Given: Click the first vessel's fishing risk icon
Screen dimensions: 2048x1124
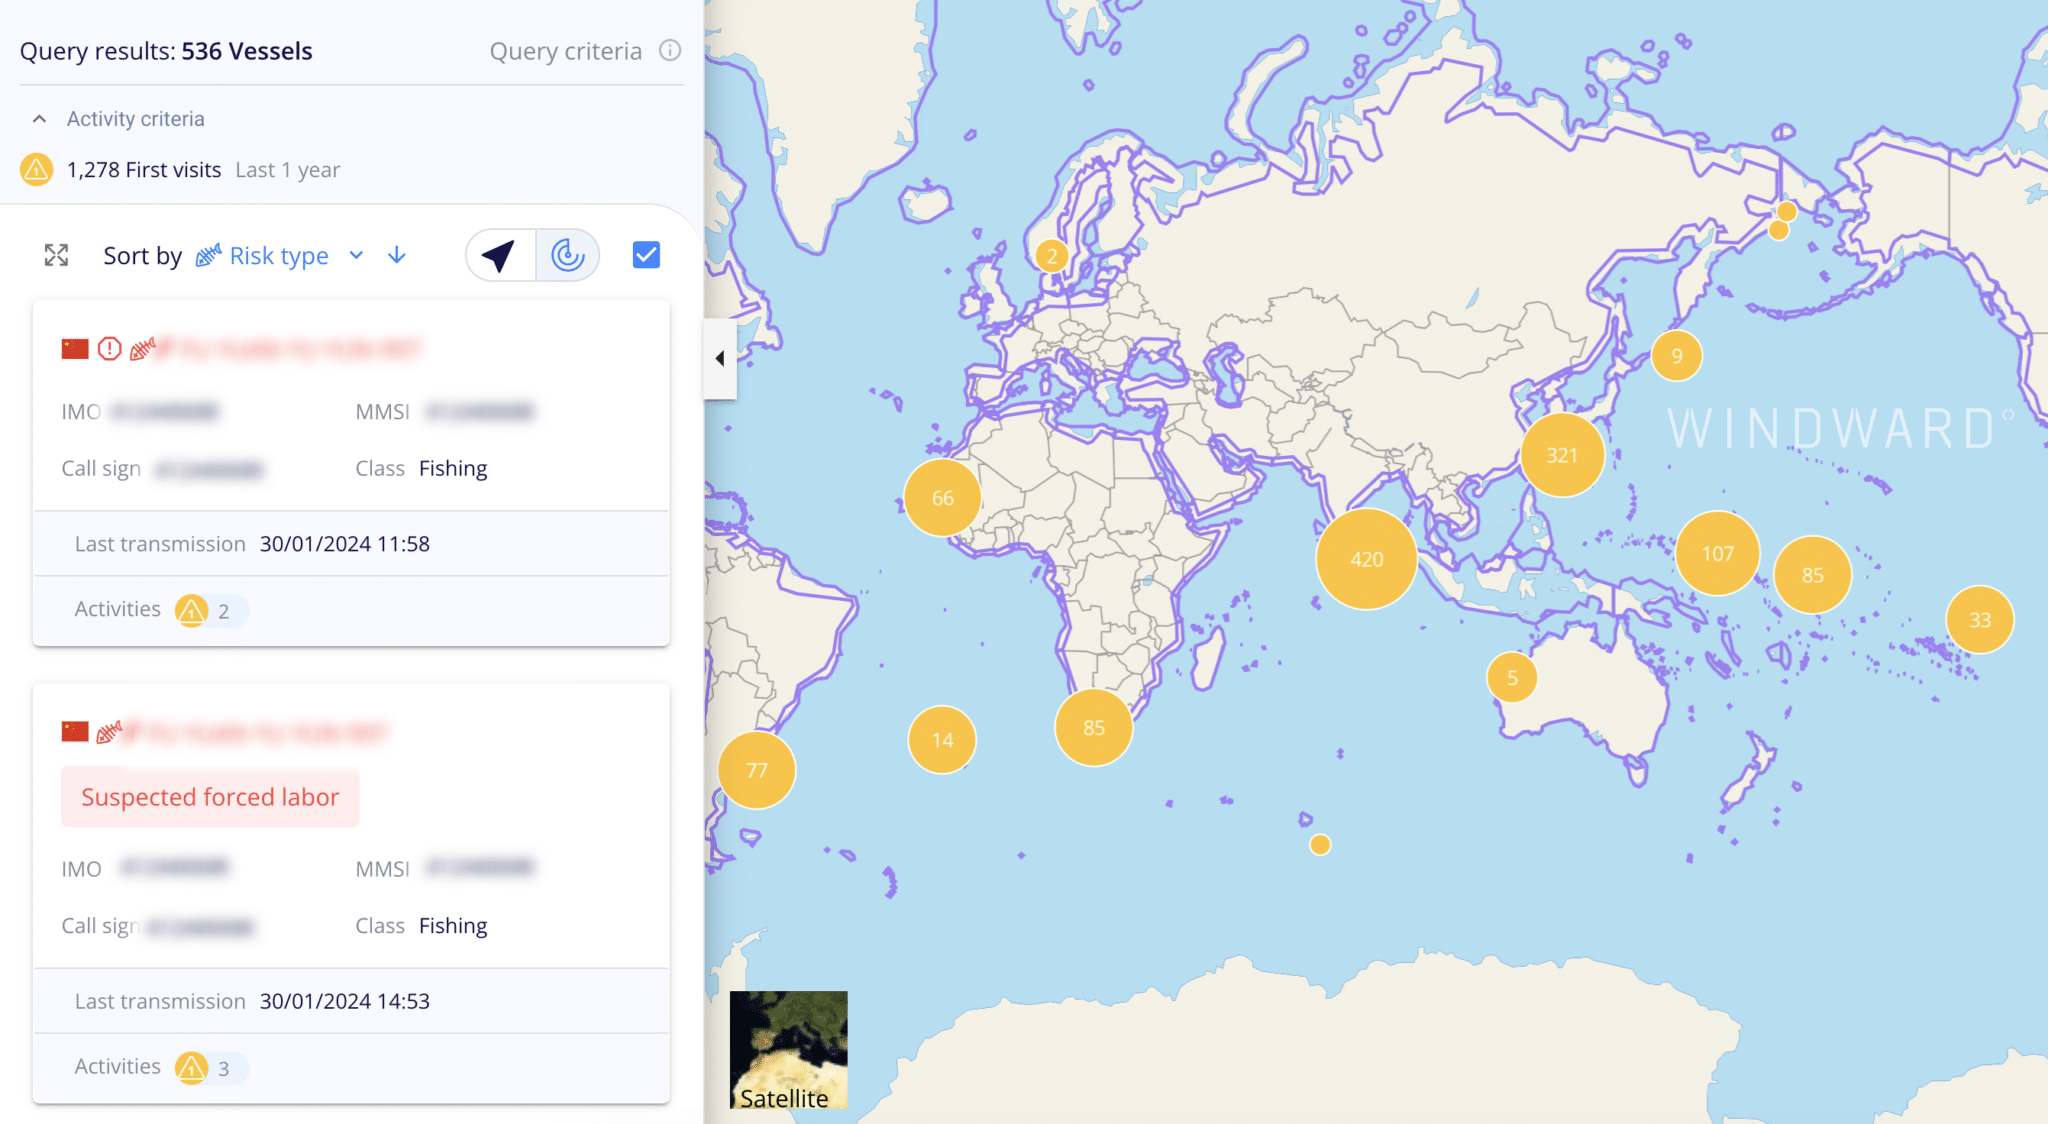Looking at the screenshot, I should click(142, 348).
